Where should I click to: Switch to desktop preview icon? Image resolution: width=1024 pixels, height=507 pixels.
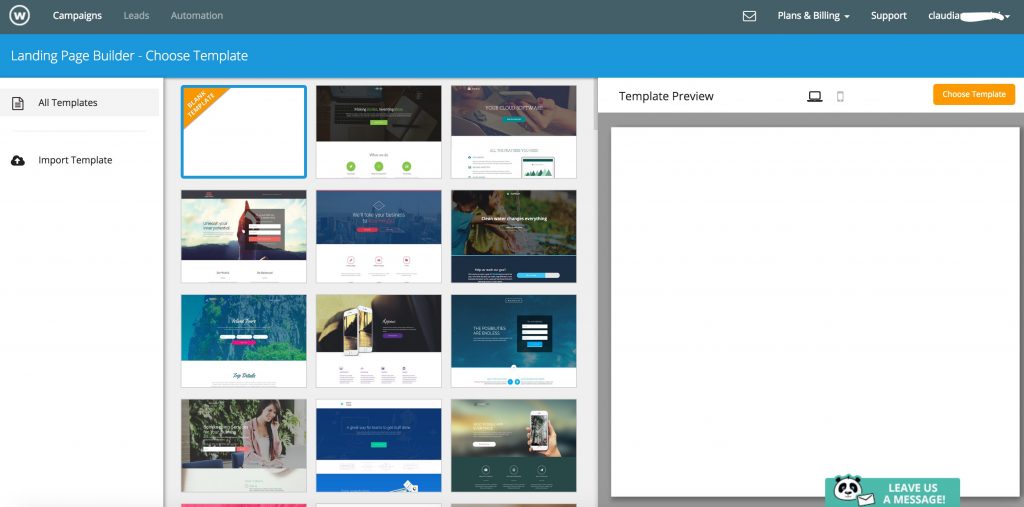pos(814,96)
